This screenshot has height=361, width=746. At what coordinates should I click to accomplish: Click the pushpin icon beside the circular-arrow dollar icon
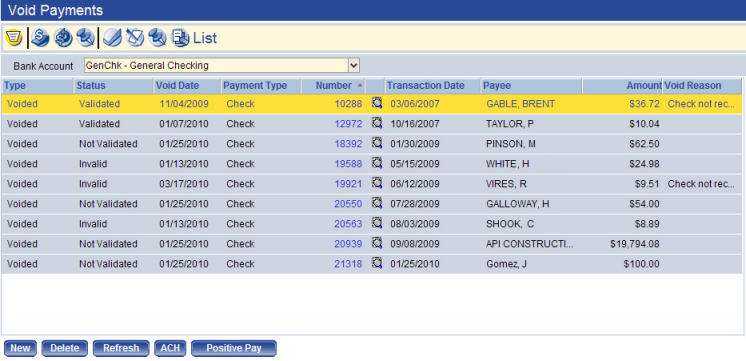coord(85,38)
